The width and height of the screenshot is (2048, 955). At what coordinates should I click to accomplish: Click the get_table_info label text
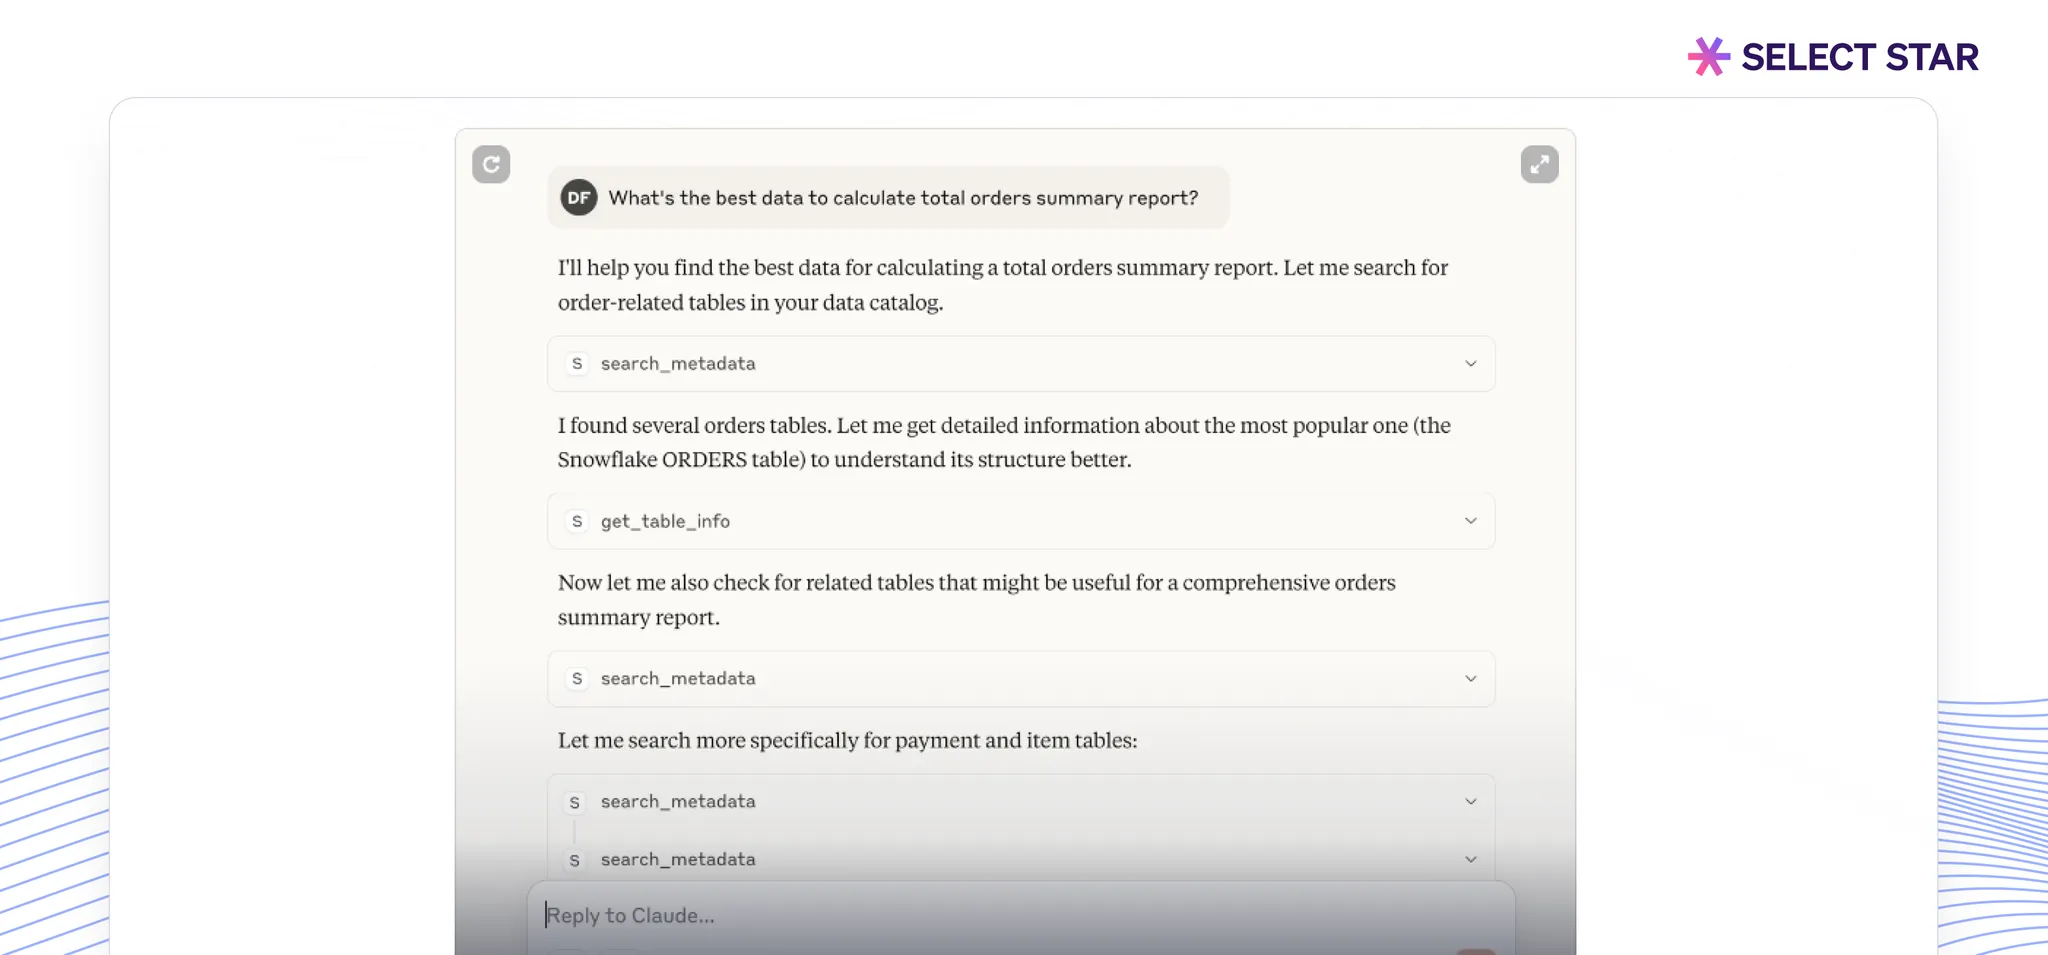coord(665,521)
